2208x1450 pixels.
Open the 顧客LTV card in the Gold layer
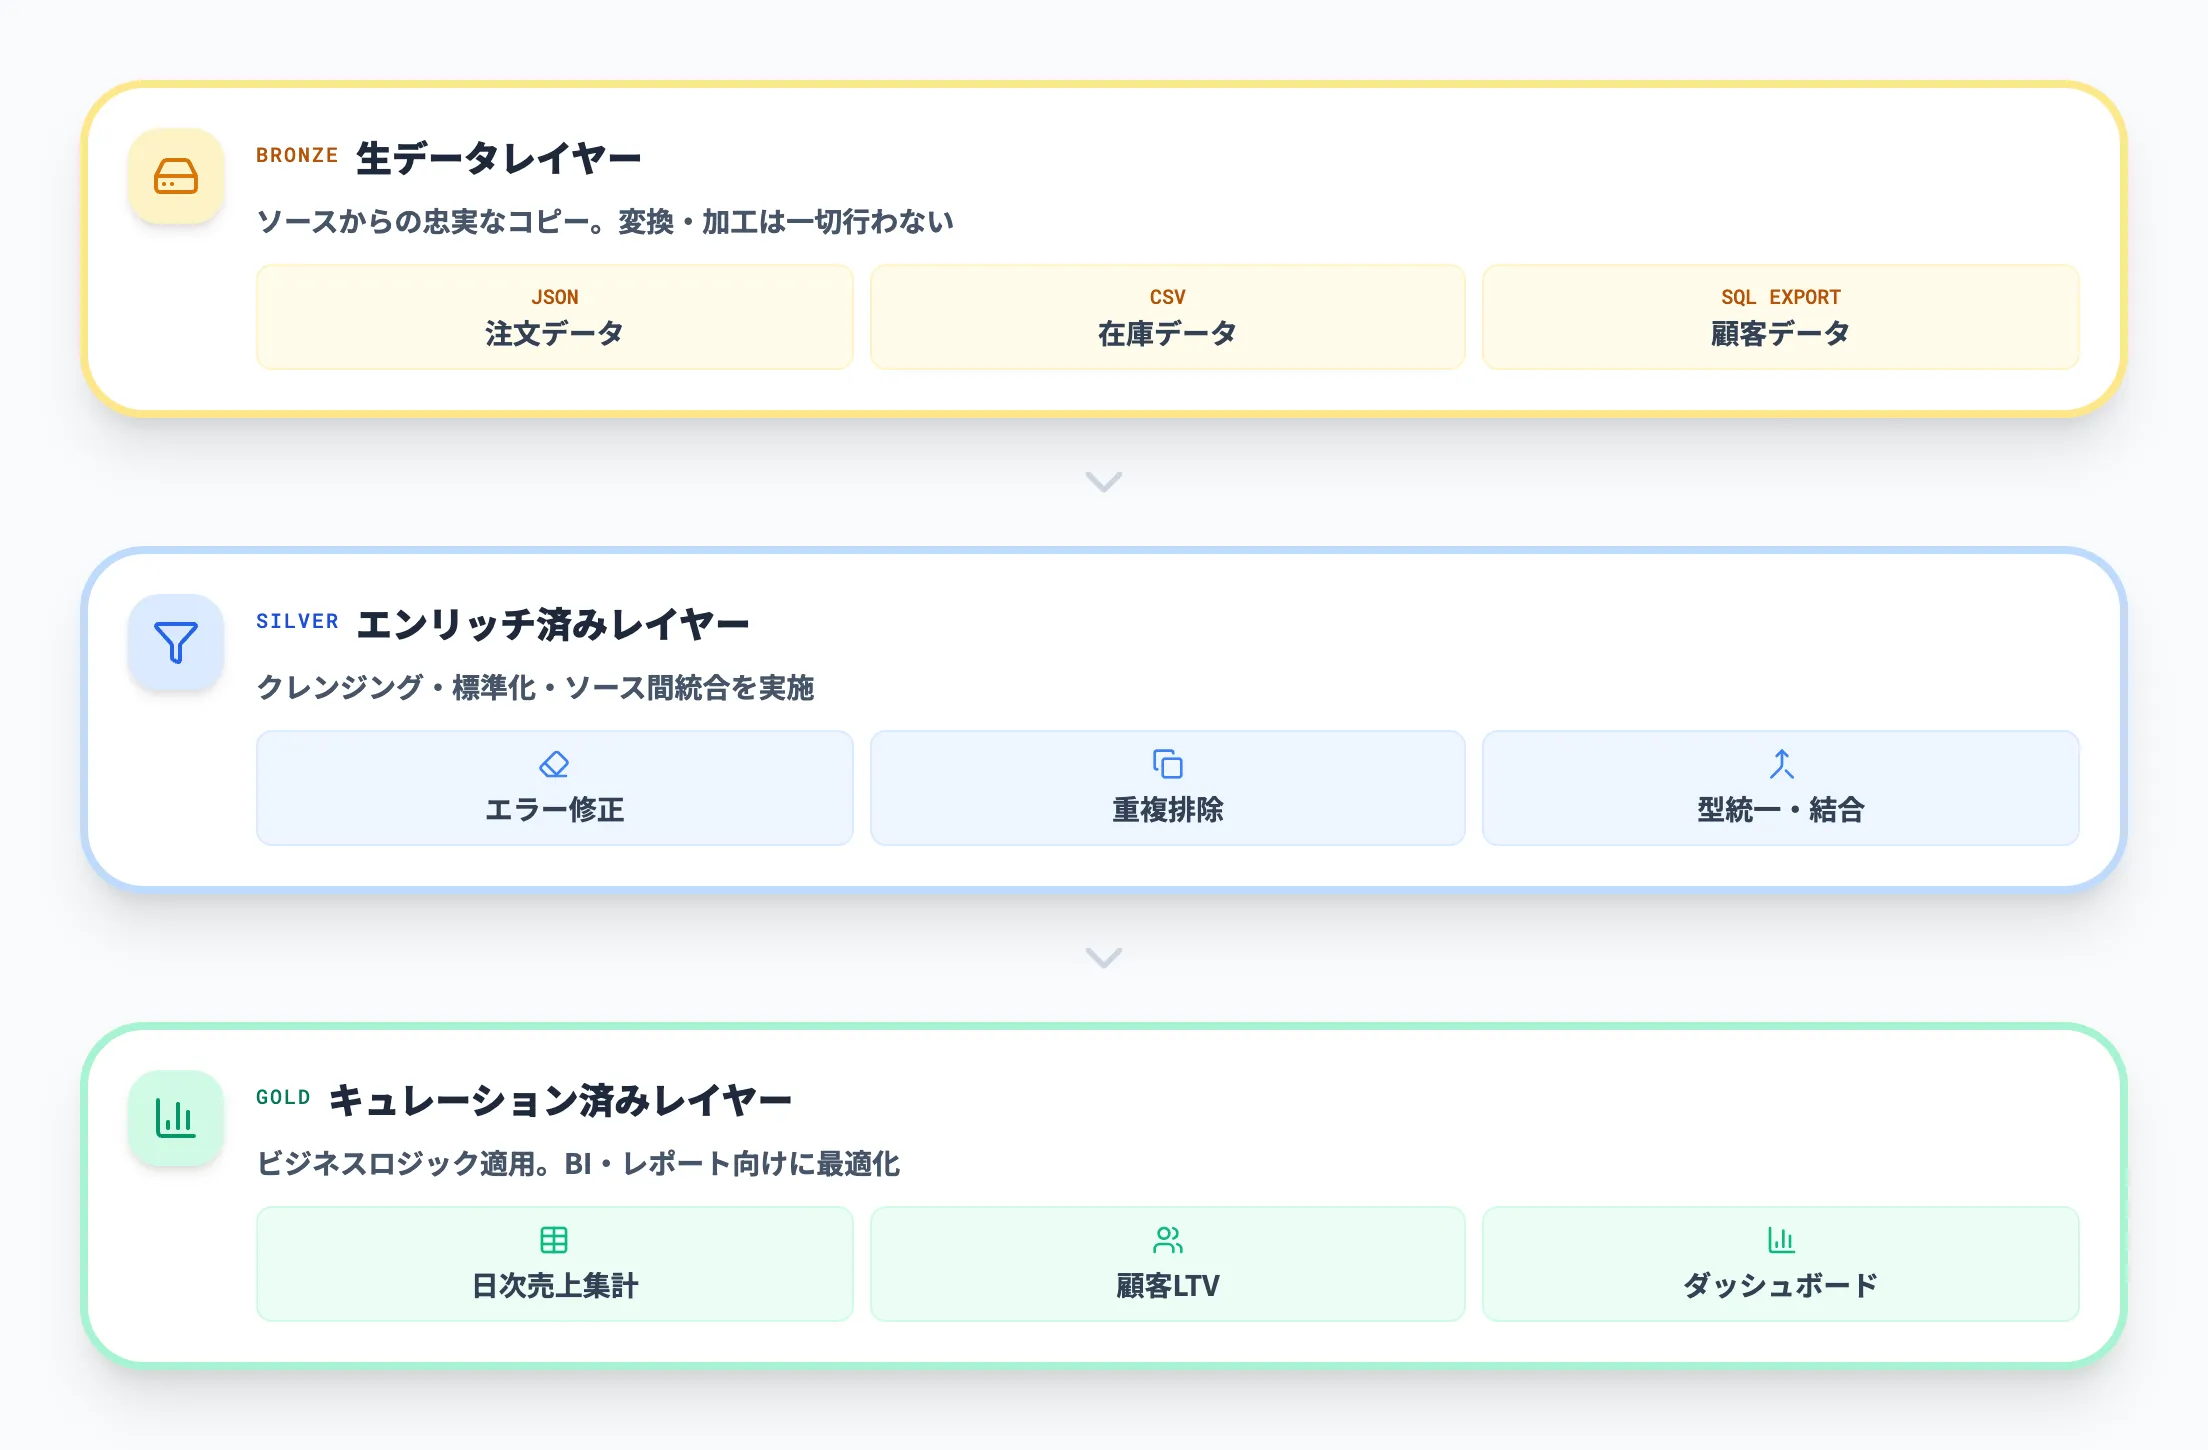click(x=1168, y=1263)
